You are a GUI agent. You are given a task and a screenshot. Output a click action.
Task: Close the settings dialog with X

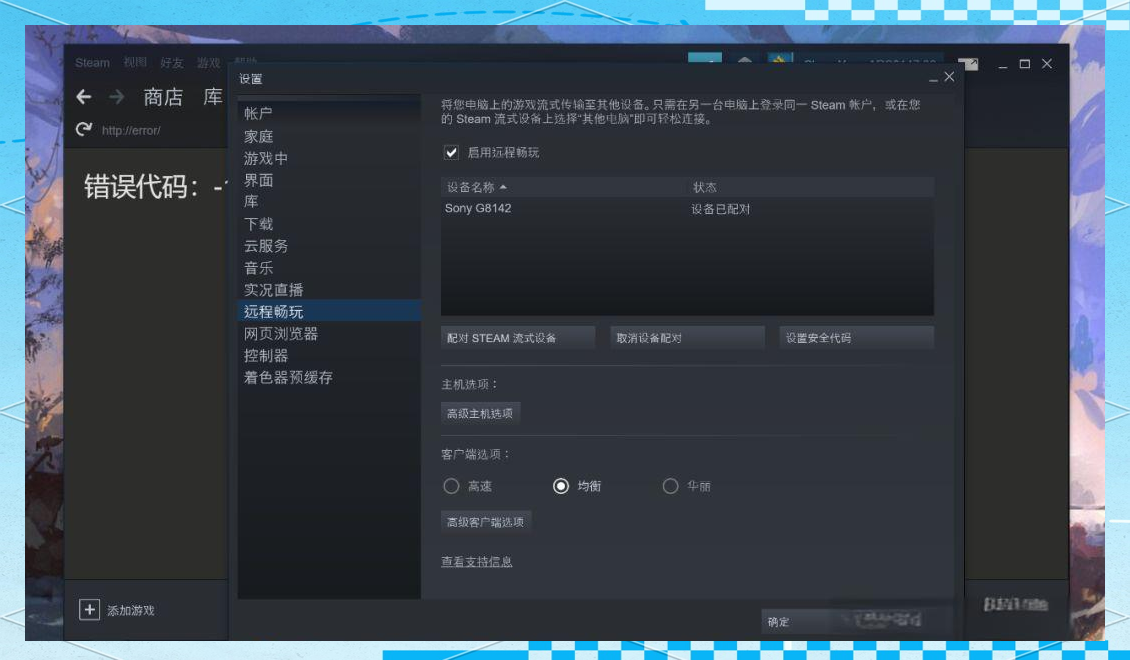[949, 77]
